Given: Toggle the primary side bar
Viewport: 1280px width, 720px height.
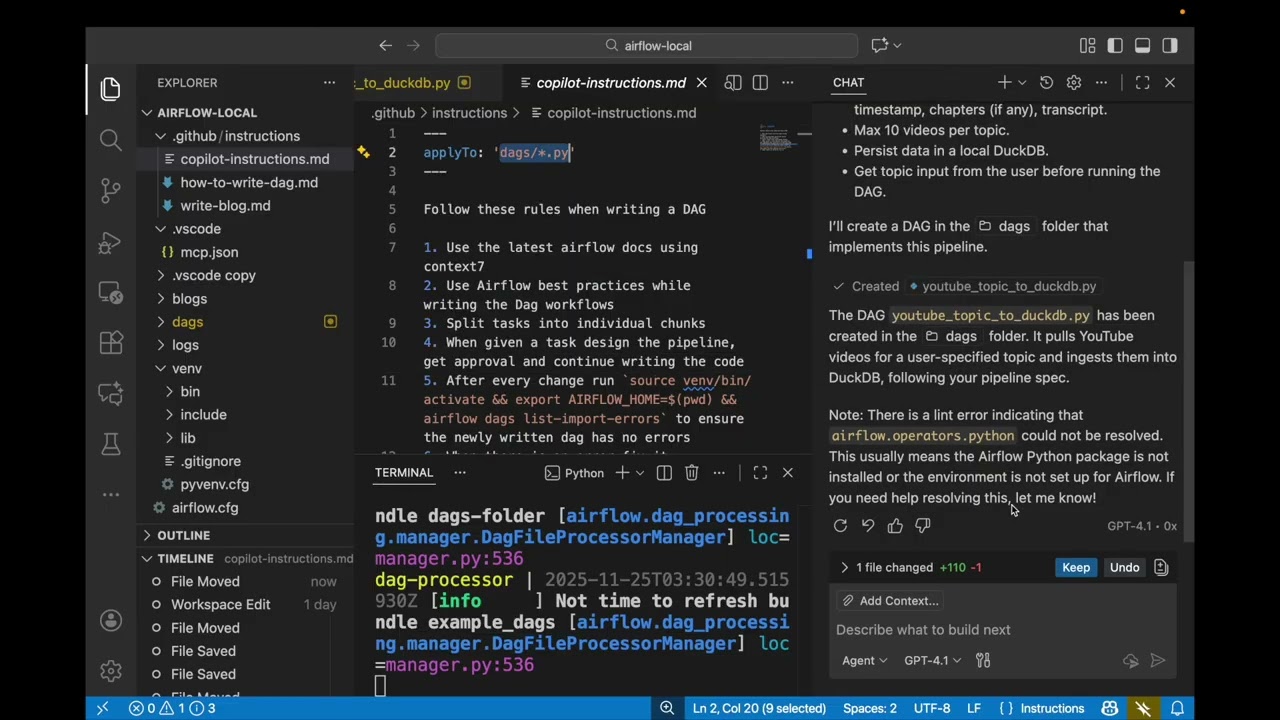Looking at the screenshot, I should pyautogui.click(x=1115, y=45).
